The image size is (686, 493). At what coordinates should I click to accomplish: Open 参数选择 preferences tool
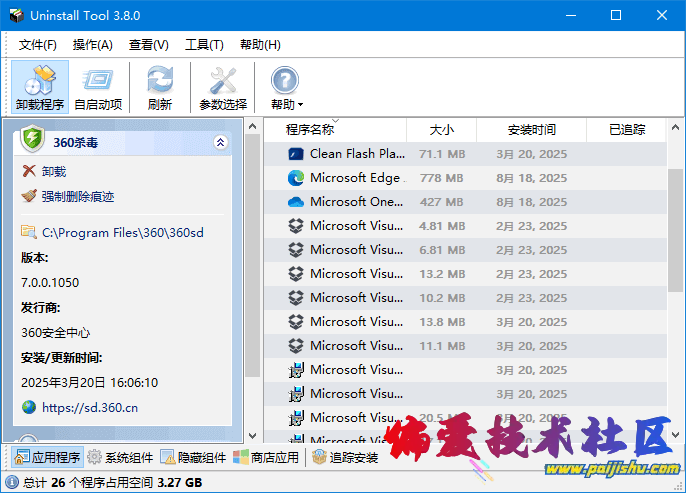click(223, 87)
